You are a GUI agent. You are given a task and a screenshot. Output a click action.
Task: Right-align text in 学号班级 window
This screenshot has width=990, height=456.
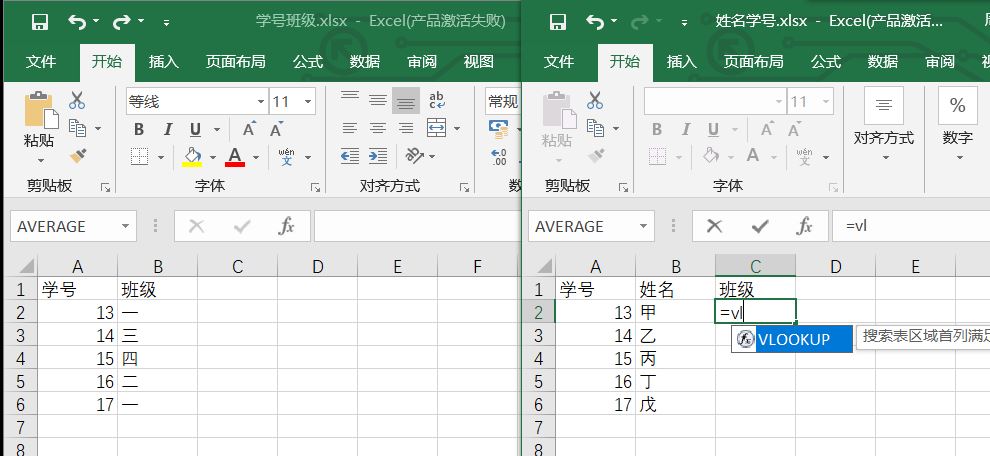point(406,129)
